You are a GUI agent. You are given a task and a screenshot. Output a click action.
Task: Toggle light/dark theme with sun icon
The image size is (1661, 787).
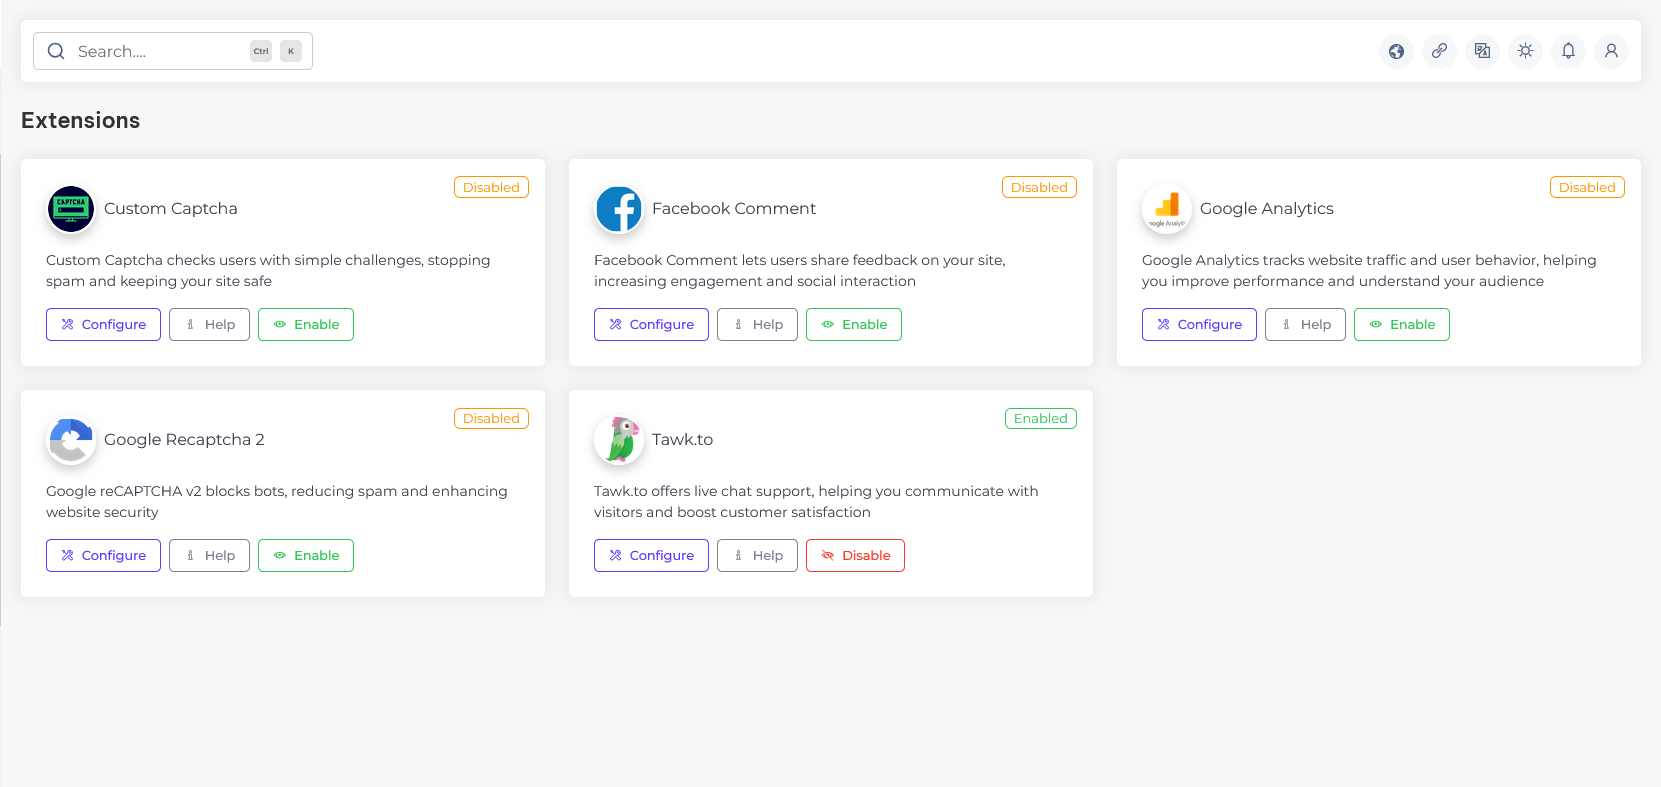coord(1525,51)
